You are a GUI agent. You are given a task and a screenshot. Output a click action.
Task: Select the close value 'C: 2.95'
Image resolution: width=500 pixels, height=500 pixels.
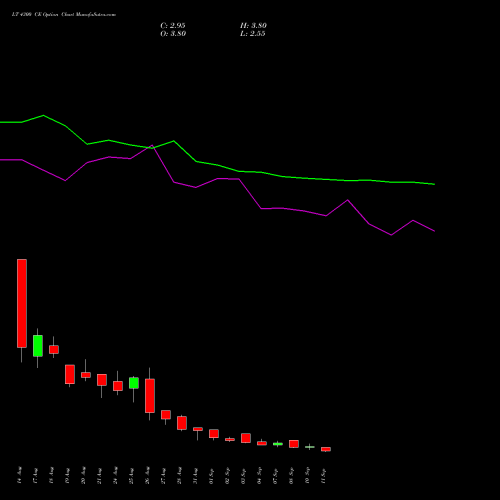pos(173,26)
